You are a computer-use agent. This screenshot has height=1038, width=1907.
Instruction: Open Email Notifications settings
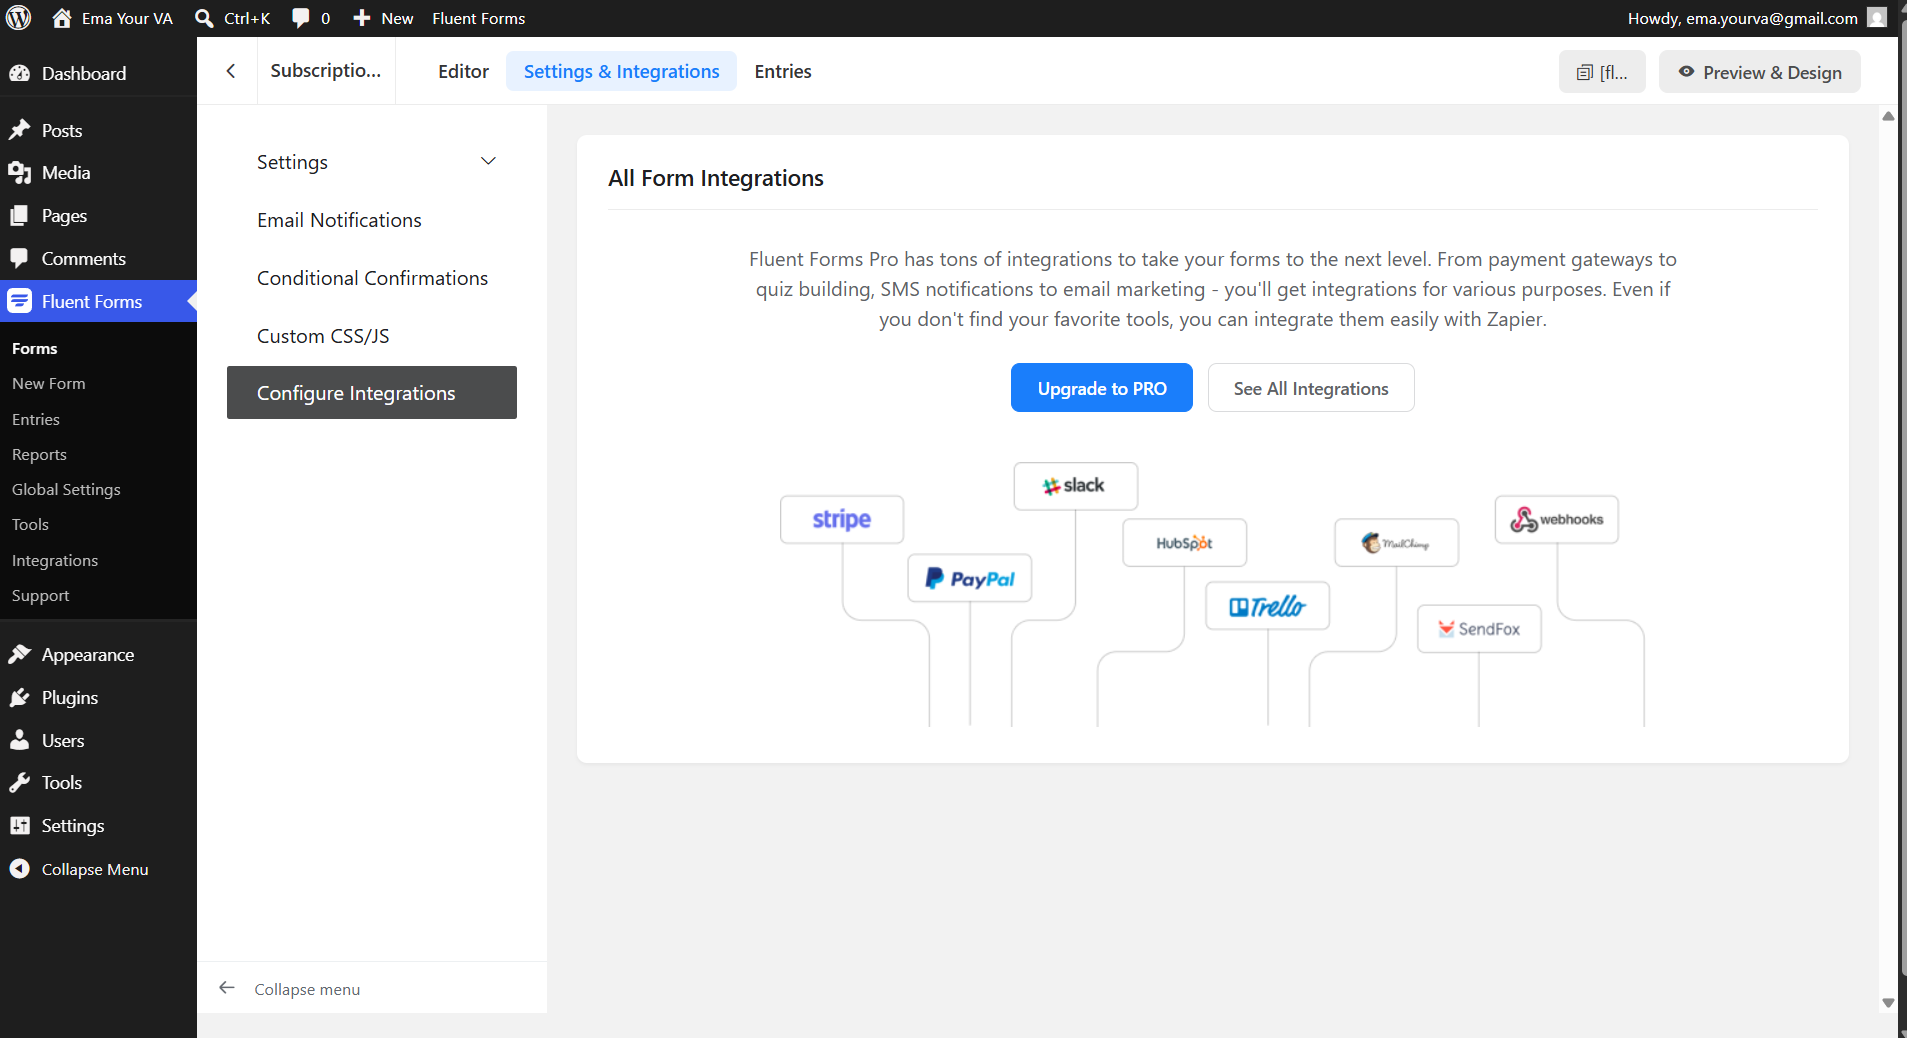[x=339, y=220]
